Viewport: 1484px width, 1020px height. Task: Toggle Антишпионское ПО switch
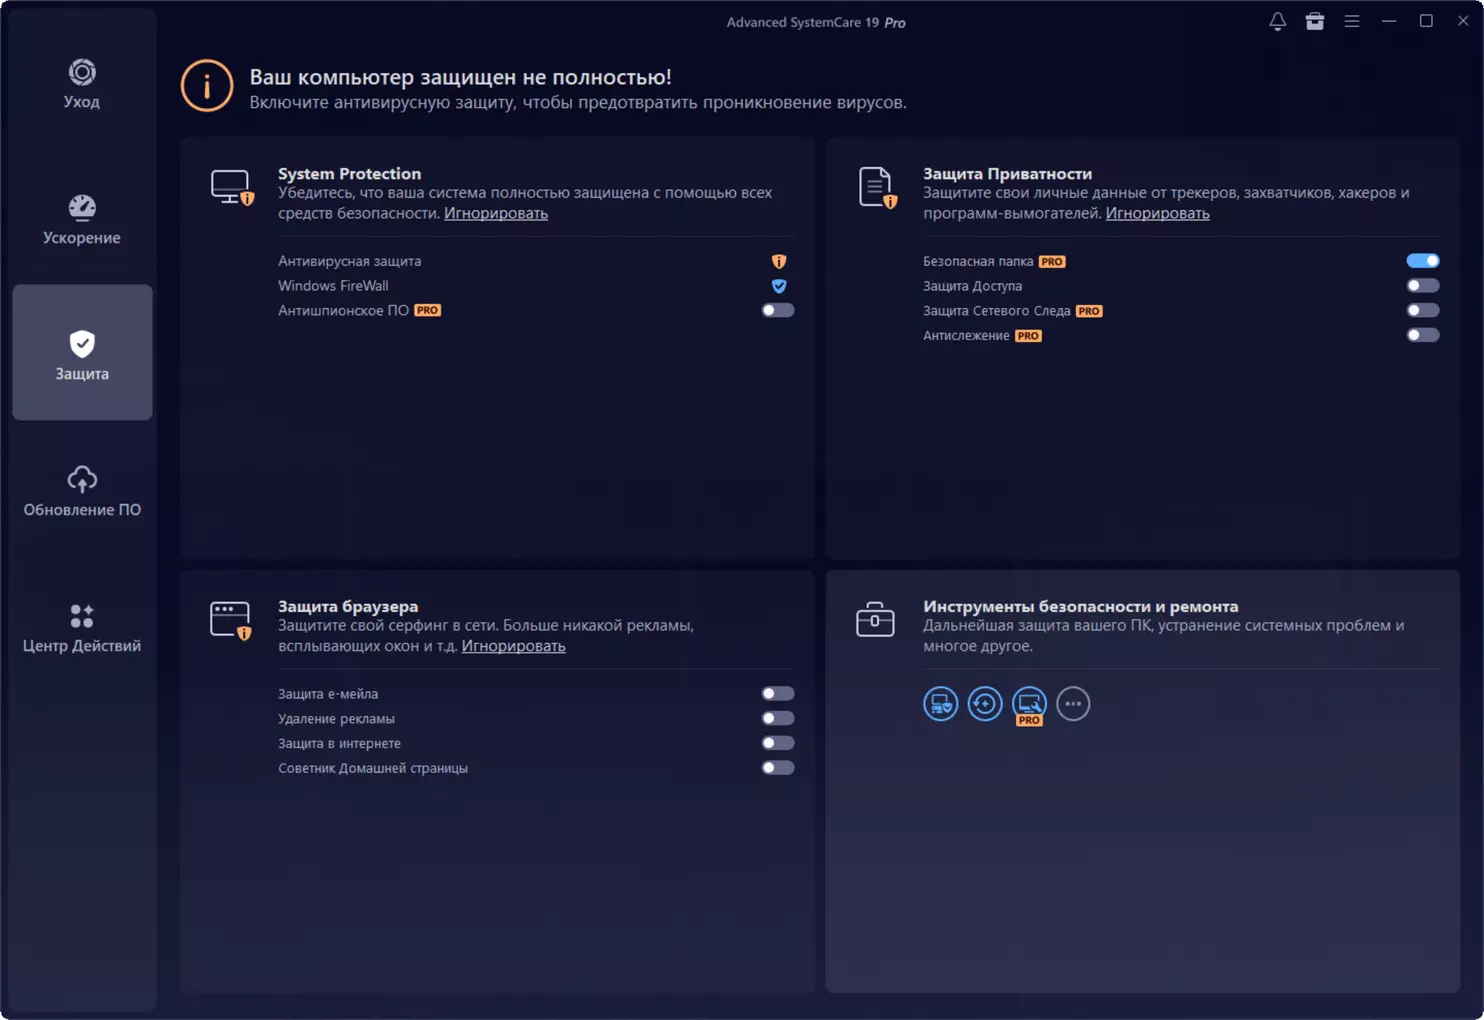[x=778, y=310]
